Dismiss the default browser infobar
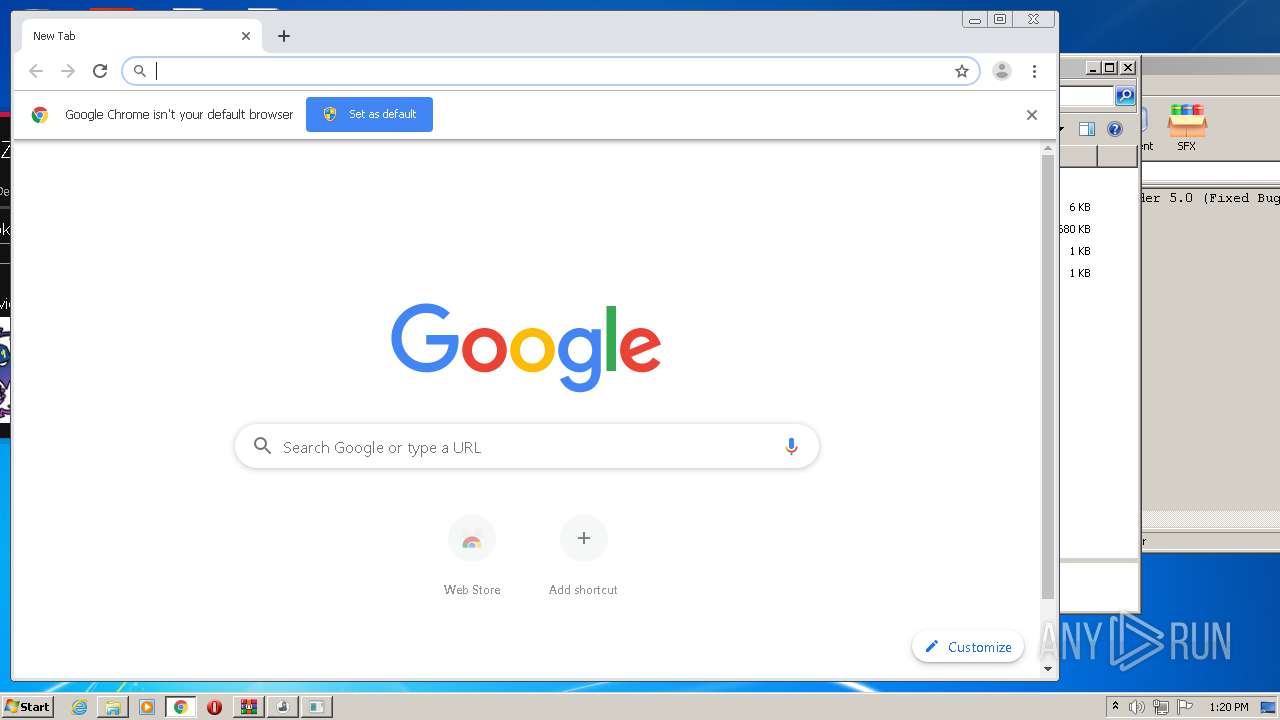 click(x=1032, y=115)
